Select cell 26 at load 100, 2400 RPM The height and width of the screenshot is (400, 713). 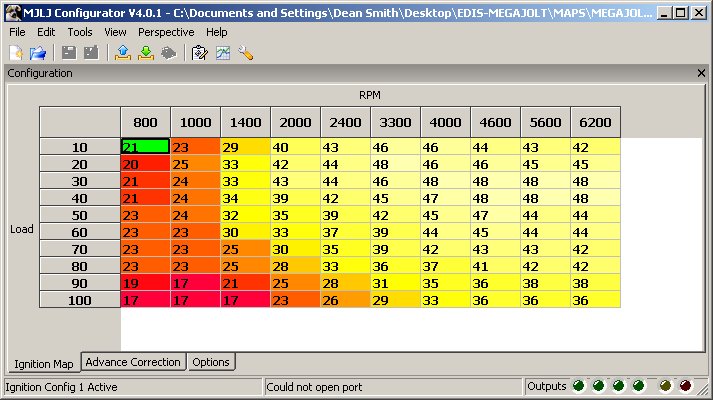[346, 300]
